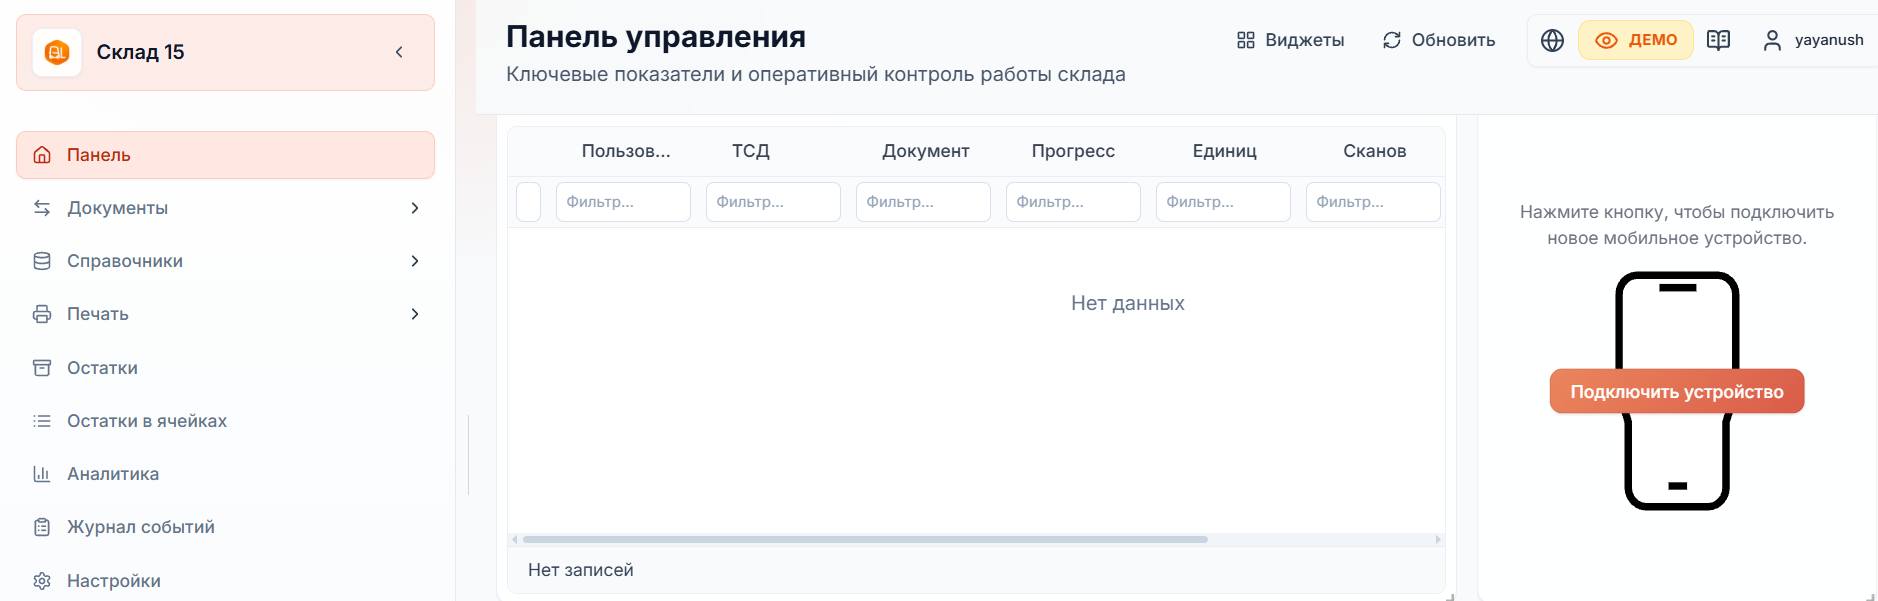
Task: Click the gear icon beside Настройки
Action: pos(42,581)
